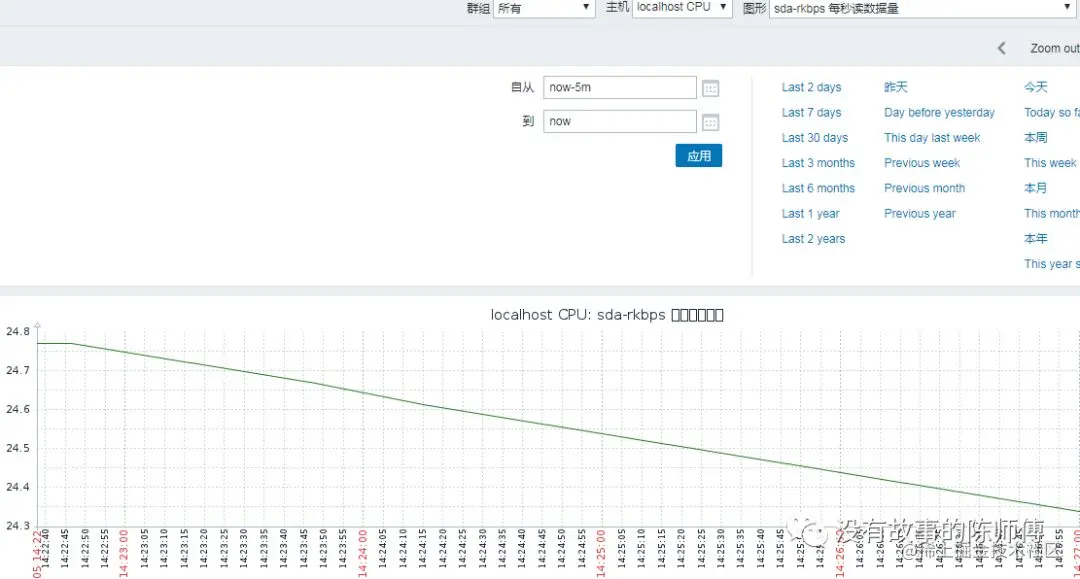Select the Previous year range

[x=920, y=213]
